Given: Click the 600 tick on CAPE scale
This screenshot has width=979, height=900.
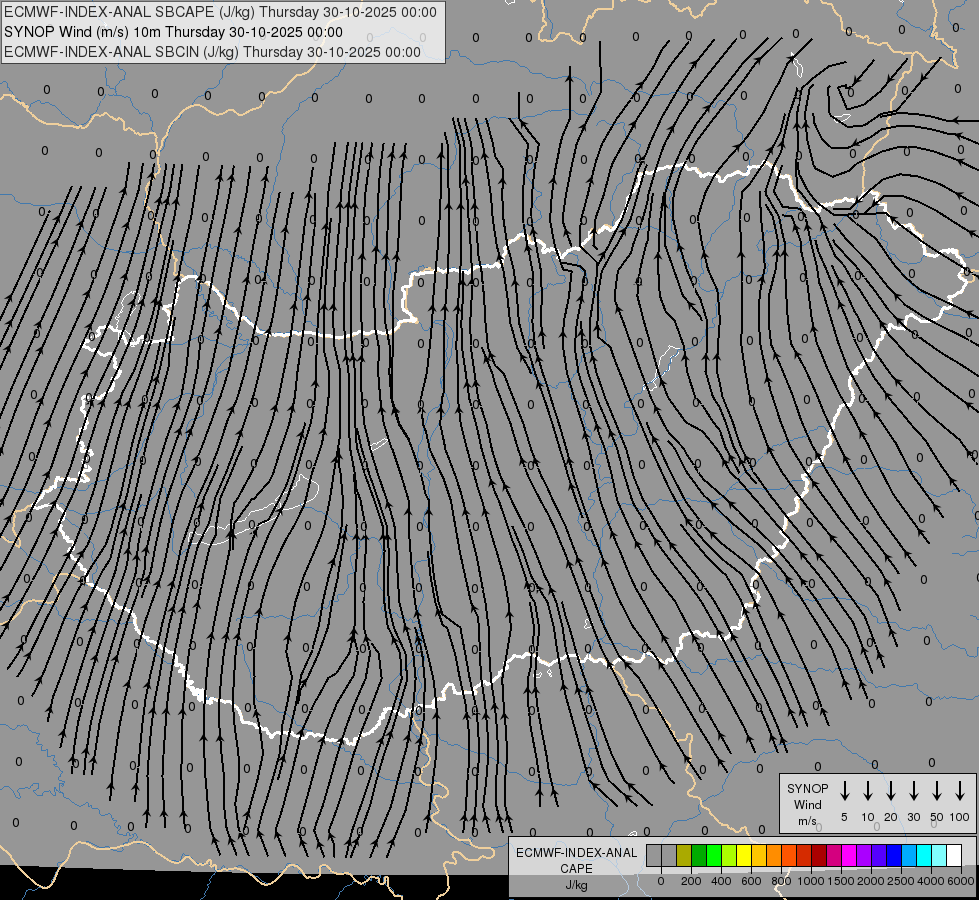Looking at the screenshot, I should click(751, 881).
